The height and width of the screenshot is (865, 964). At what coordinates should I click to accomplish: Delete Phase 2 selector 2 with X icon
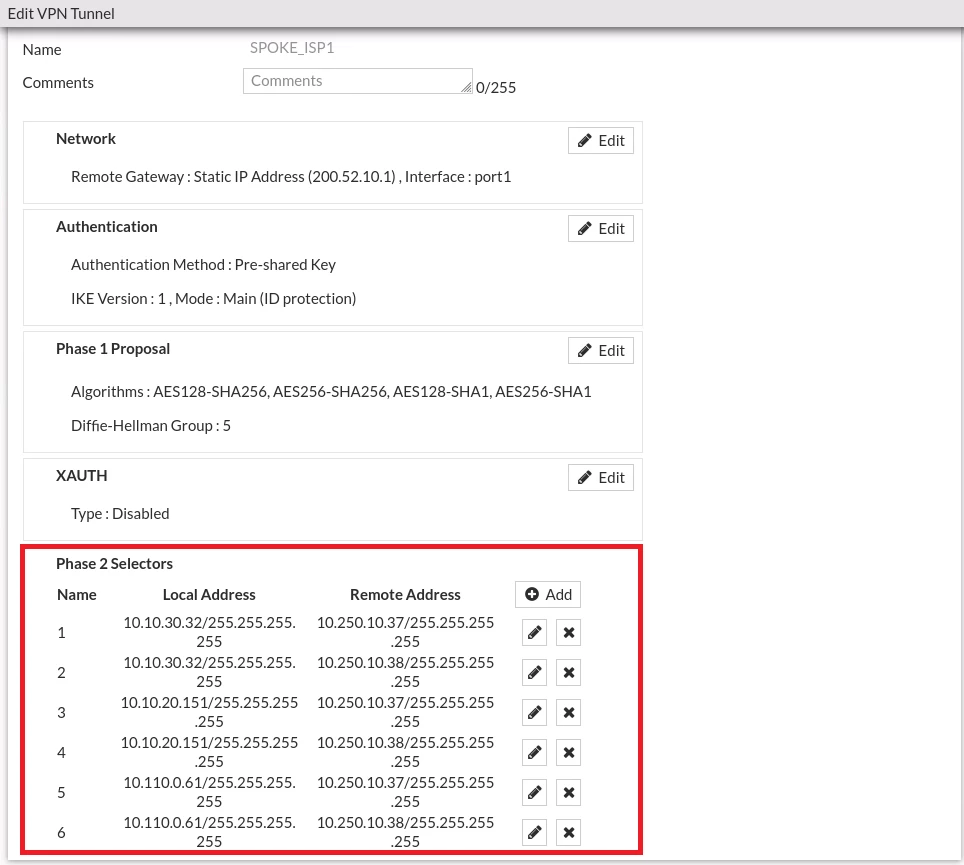569,673
